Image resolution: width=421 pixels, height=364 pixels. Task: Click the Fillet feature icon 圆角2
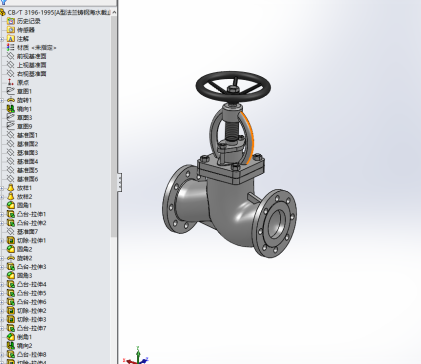[x=11, y=249]
